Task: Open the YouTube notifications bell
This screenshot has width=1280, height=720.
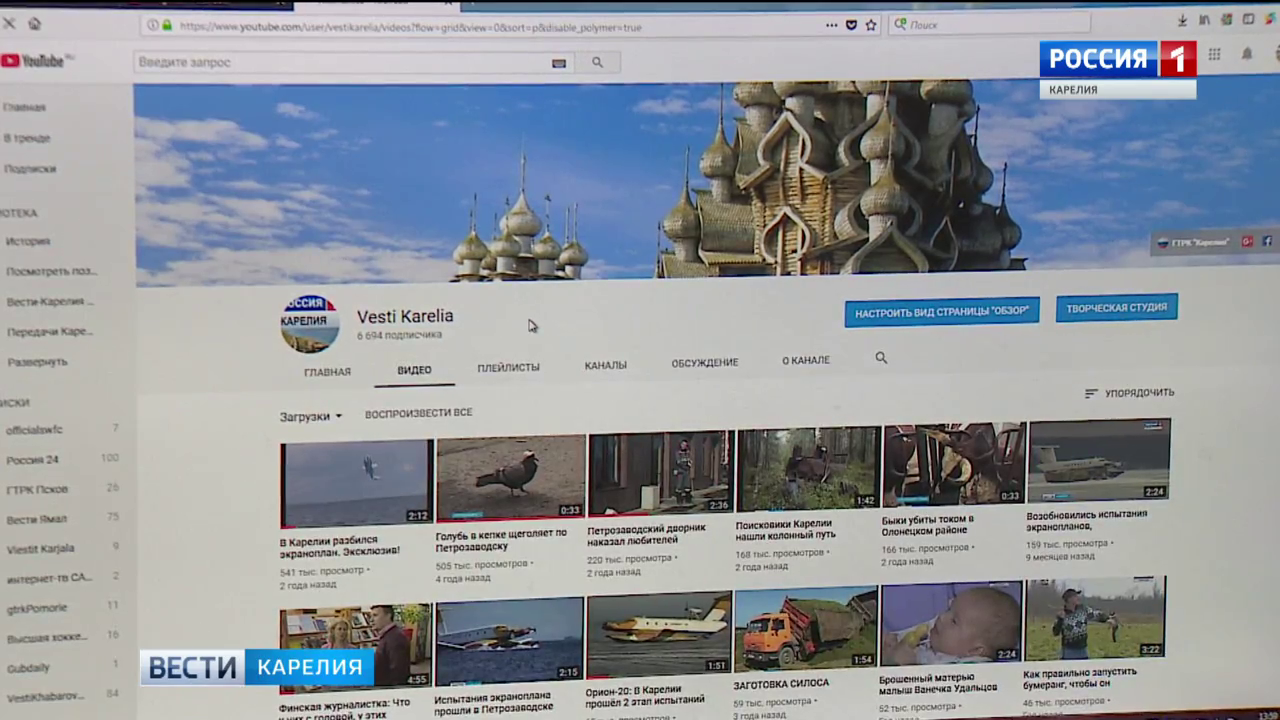Action: click(1247, 54)
